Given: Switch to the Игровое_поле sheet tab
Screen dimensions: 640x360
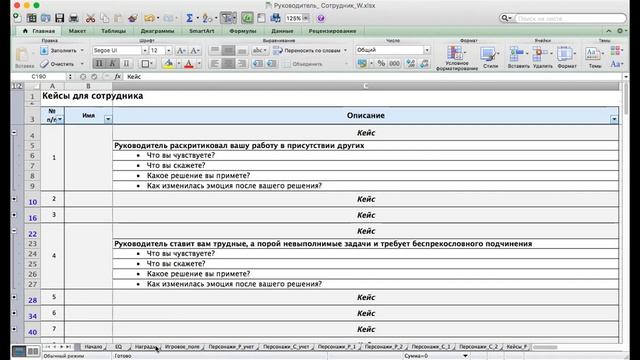Looking at the screenshot, I should pyautogui.click(x=182, y=347).
